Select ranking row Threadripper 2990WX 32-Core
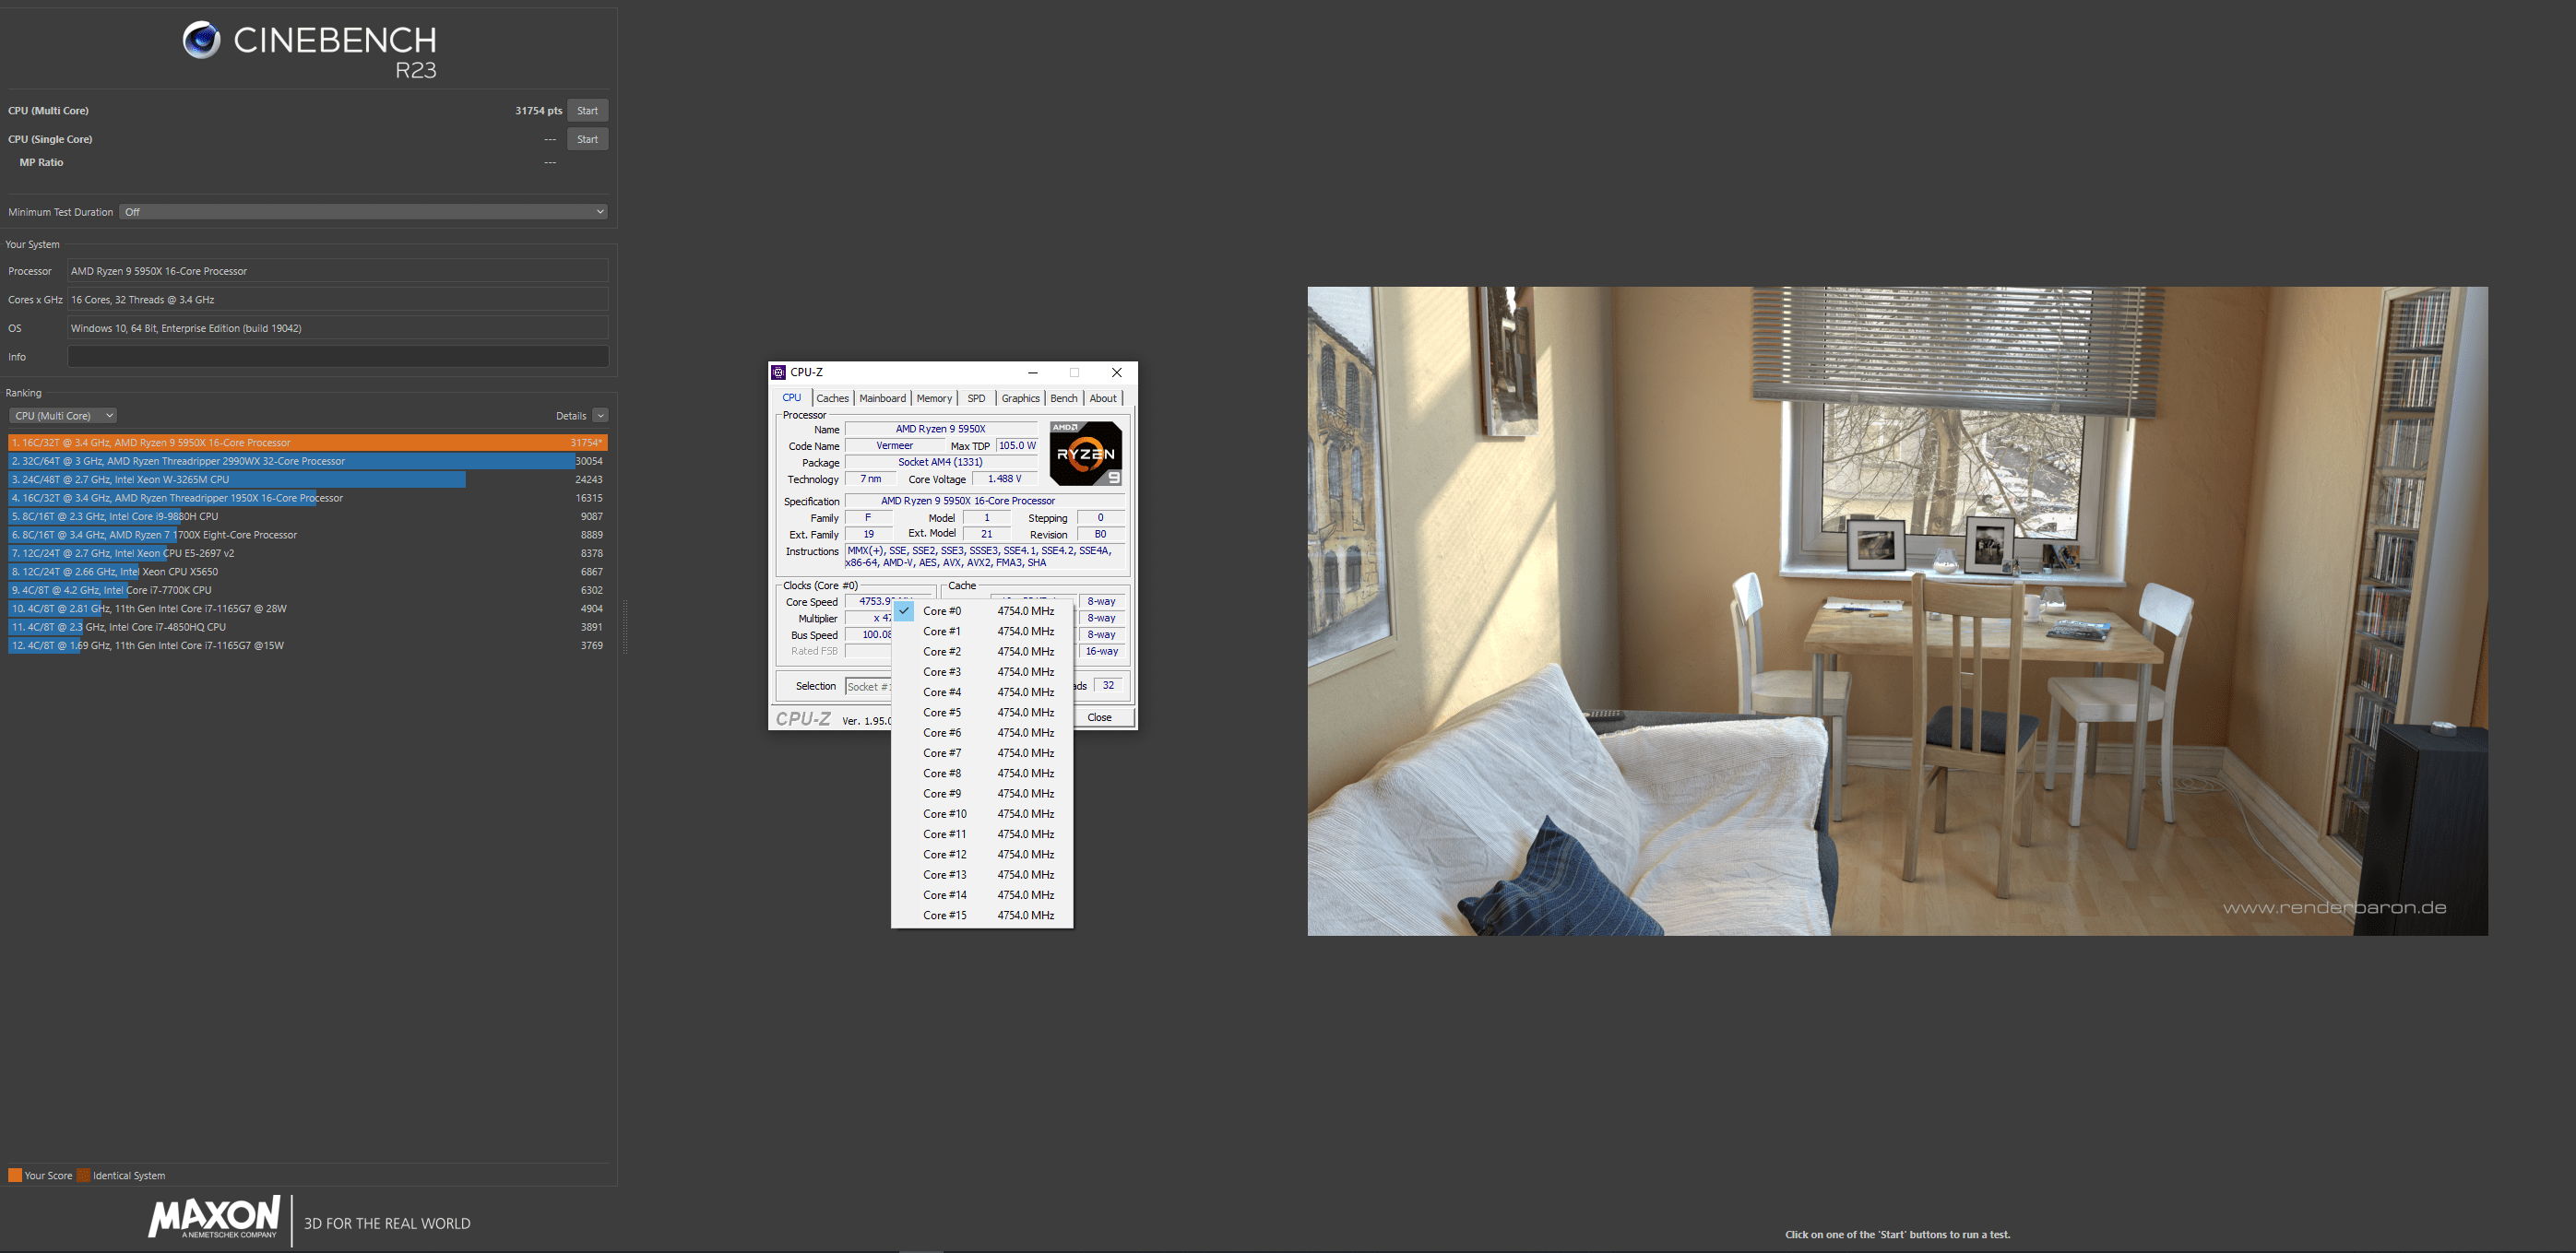 pos(308,461)
